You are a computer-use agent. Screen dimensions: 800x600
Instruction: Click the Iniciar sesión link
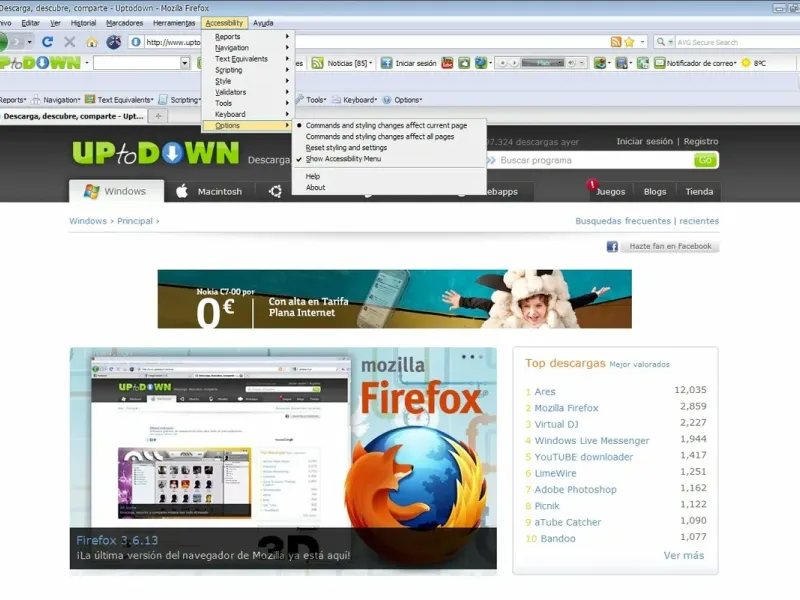[644, 141]
